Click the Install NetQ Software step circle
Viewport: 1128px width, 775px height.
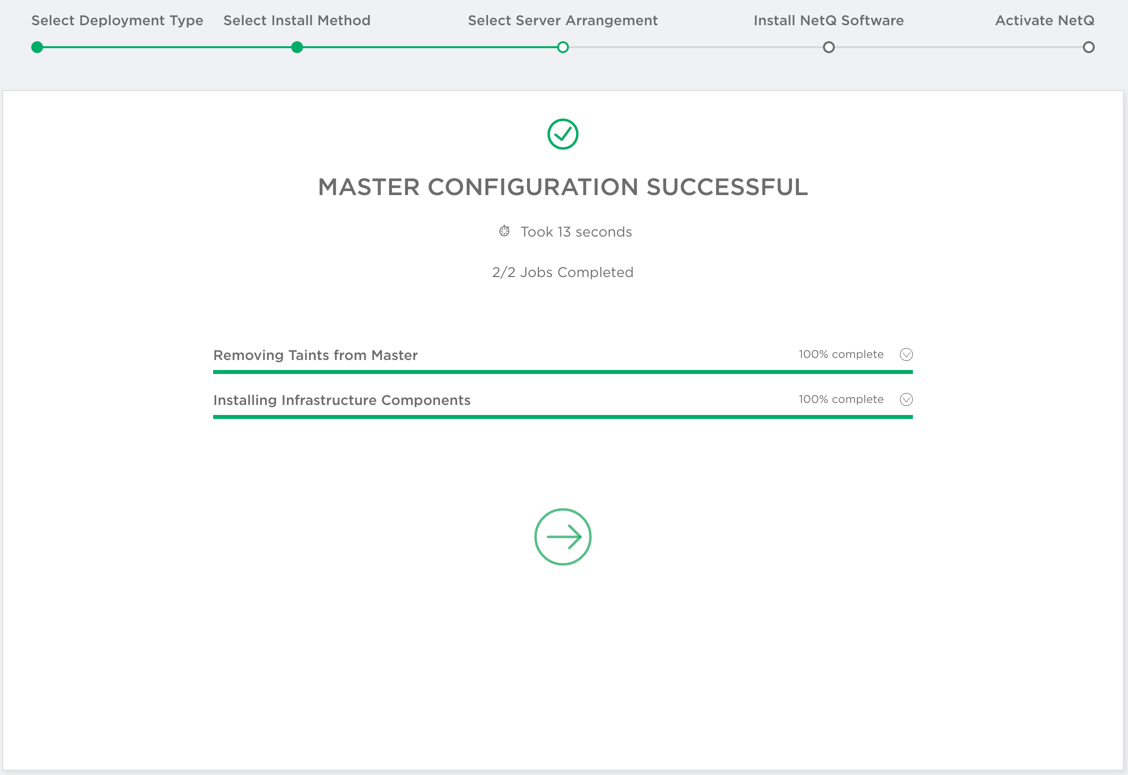[828, 47]
